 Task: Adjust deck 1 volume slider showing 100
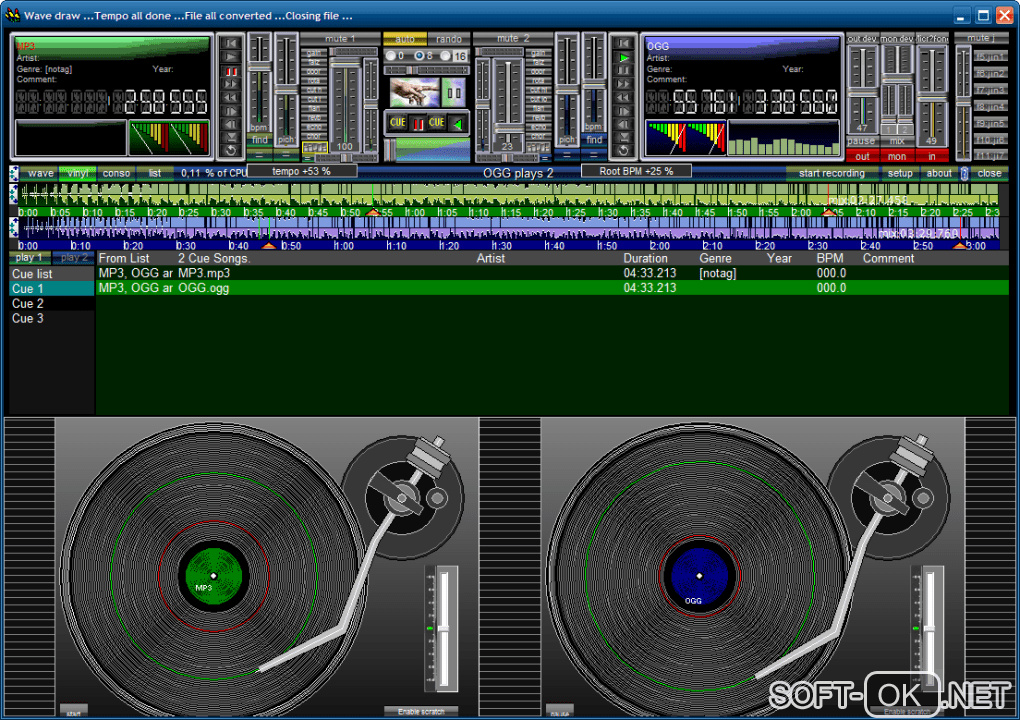tap(345, 104)
